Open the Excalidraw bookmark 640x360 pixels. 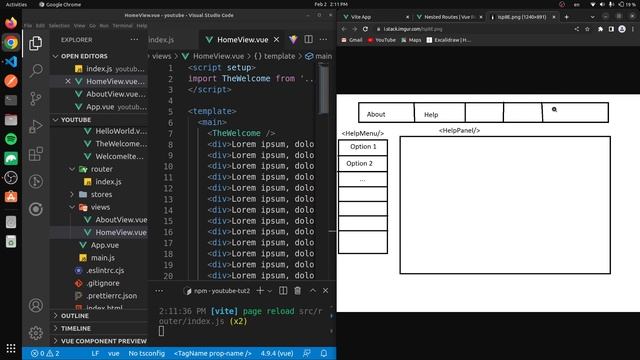(x=449, y=40)
